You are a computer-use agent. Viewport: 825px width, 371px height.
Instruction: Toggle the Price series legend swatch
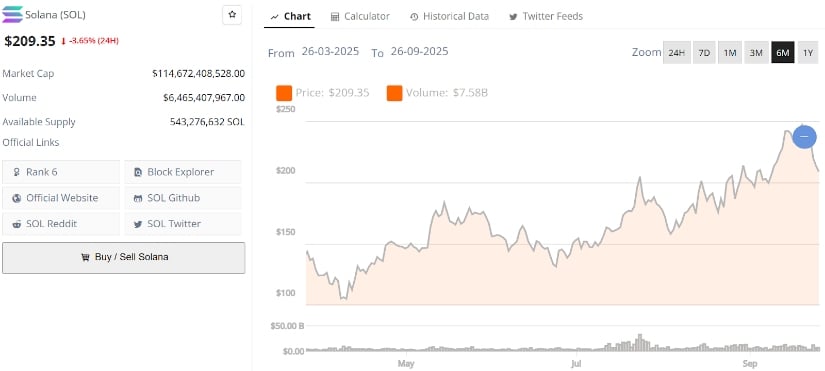point(284,93)
